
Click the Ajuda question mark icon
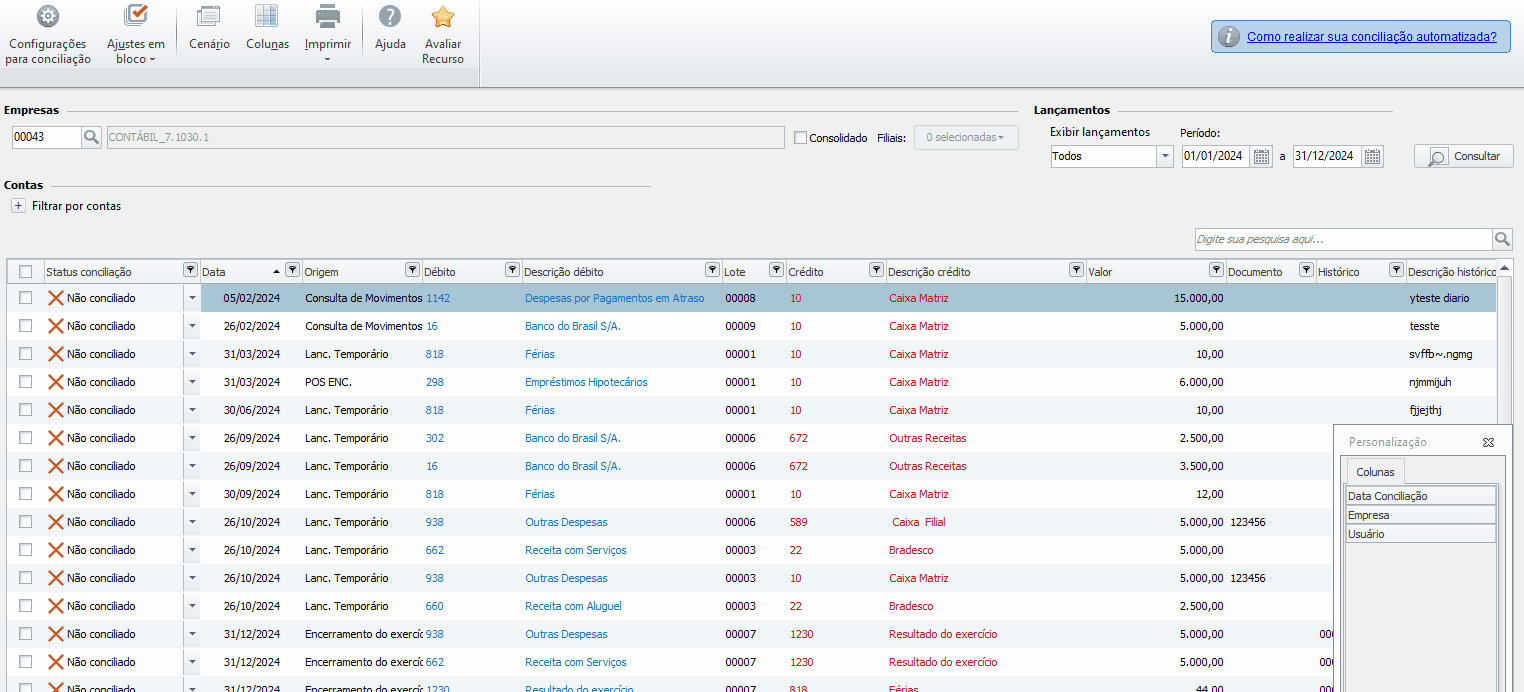[390, 17]
